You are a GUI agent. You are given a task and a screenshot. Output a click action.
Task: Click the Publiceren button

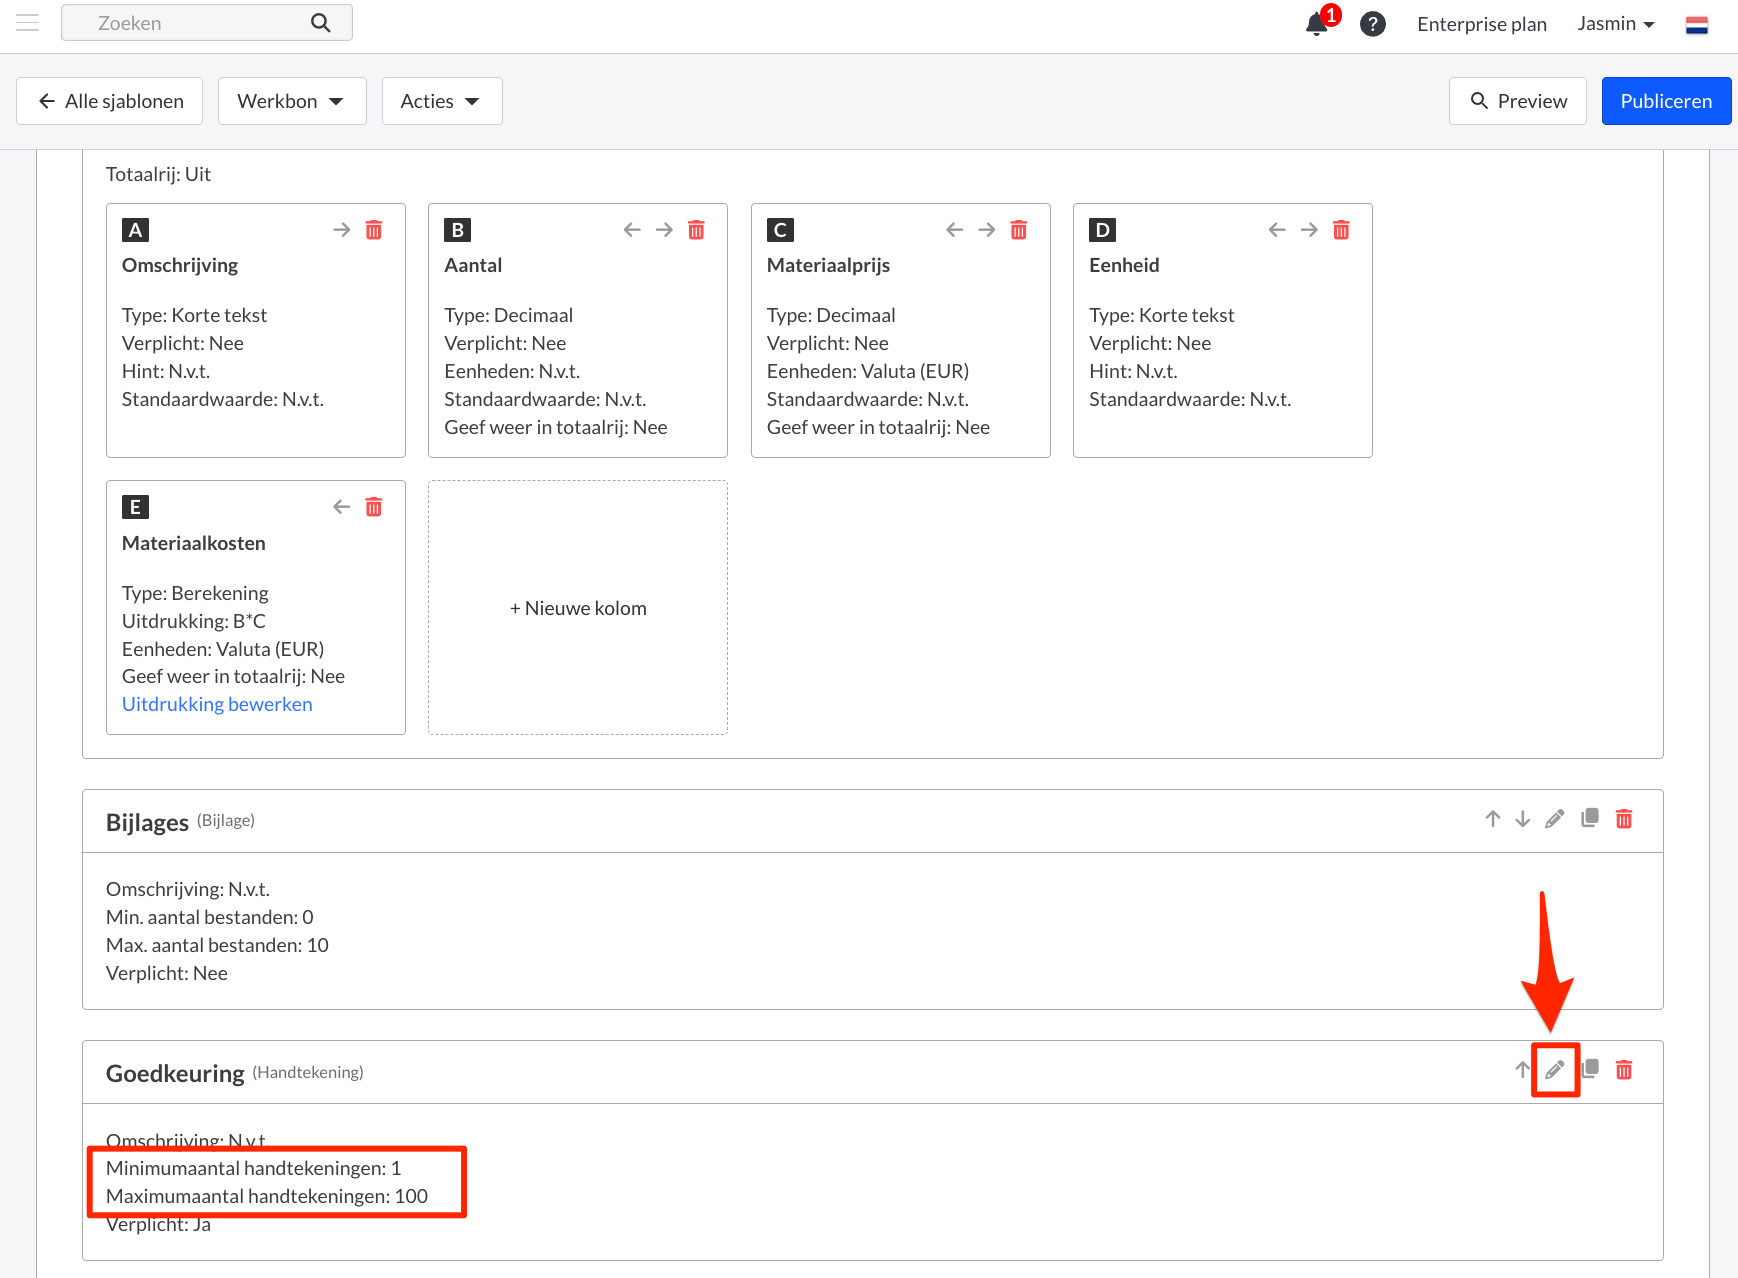point(1666,101)
